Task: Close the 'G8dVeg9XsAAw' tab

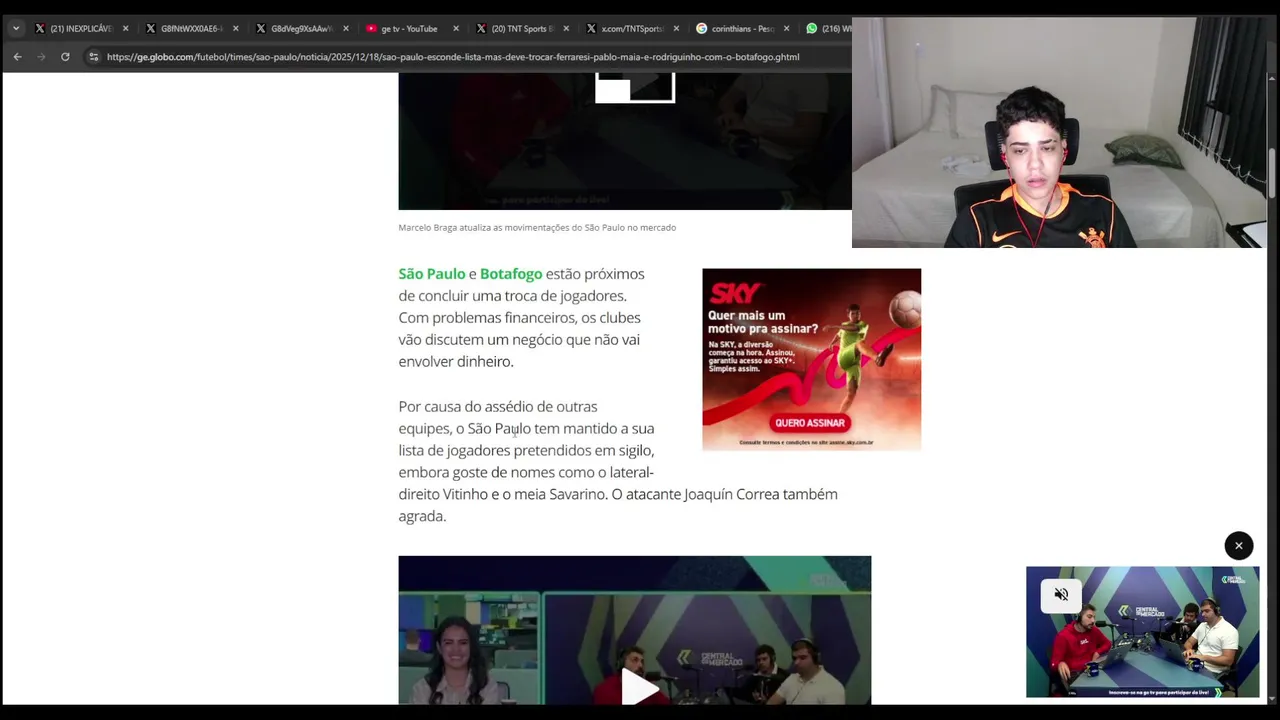Action: point(346,28)
